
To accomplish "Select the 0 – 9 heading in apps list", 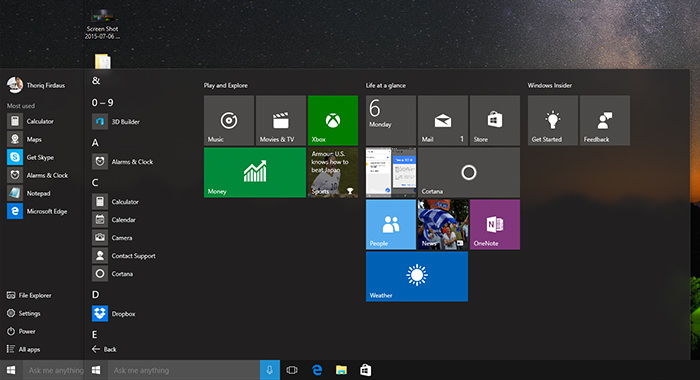I will 102,103.
